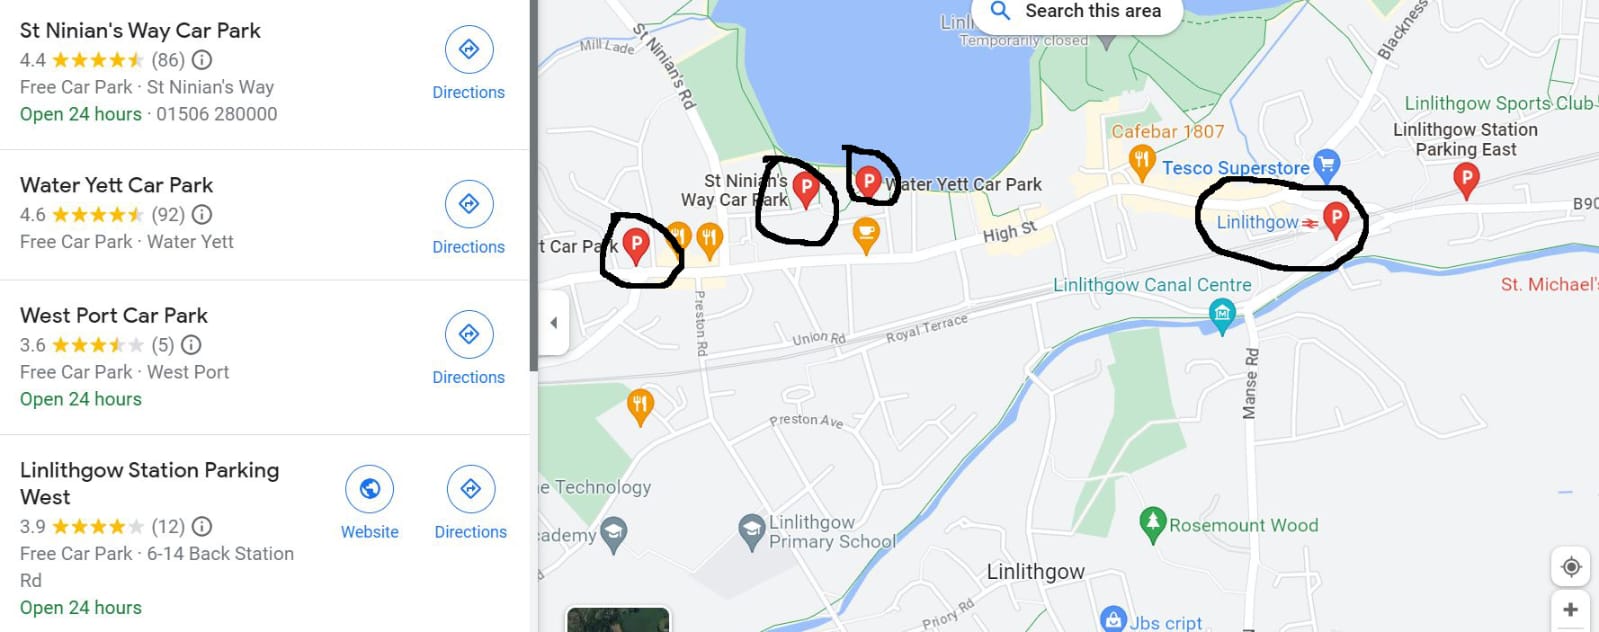The width and height of the screenshot is (1599, 632).
Task: Click Linlithgow Station Parking East pin
Action: [x=1466, y=181]
